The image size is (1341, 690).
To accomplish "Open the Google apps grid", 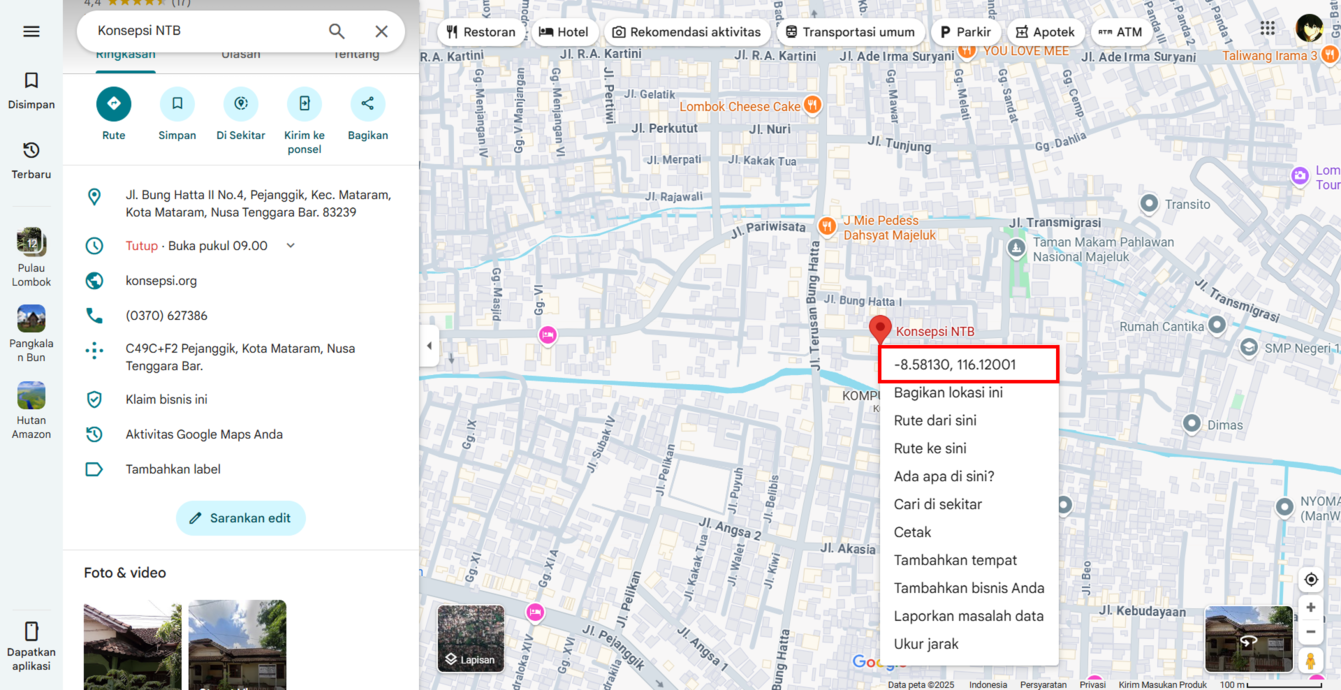I will point(1268,29).
